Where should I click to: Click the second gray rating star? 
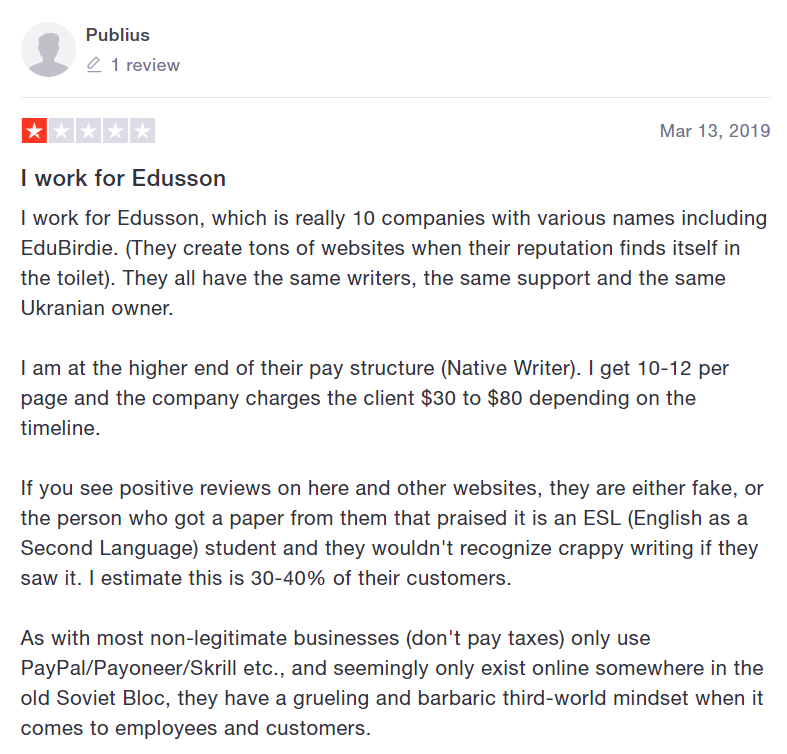coord(61,131)
